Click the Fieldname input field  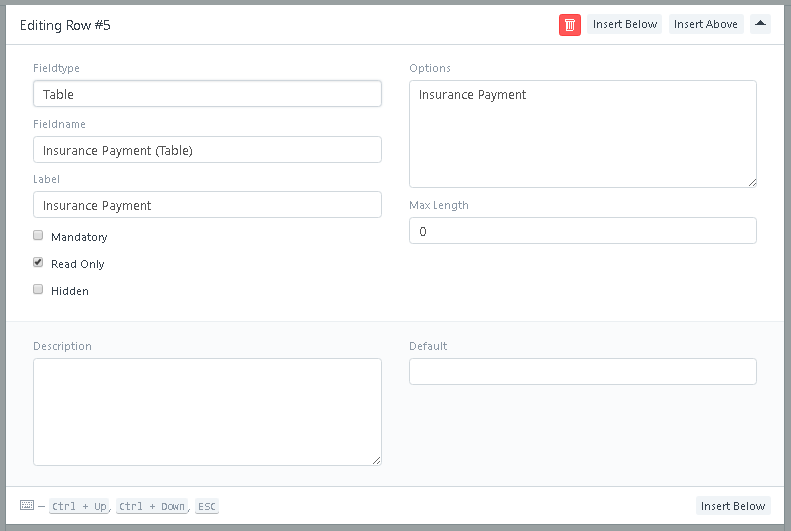point(207,150)
